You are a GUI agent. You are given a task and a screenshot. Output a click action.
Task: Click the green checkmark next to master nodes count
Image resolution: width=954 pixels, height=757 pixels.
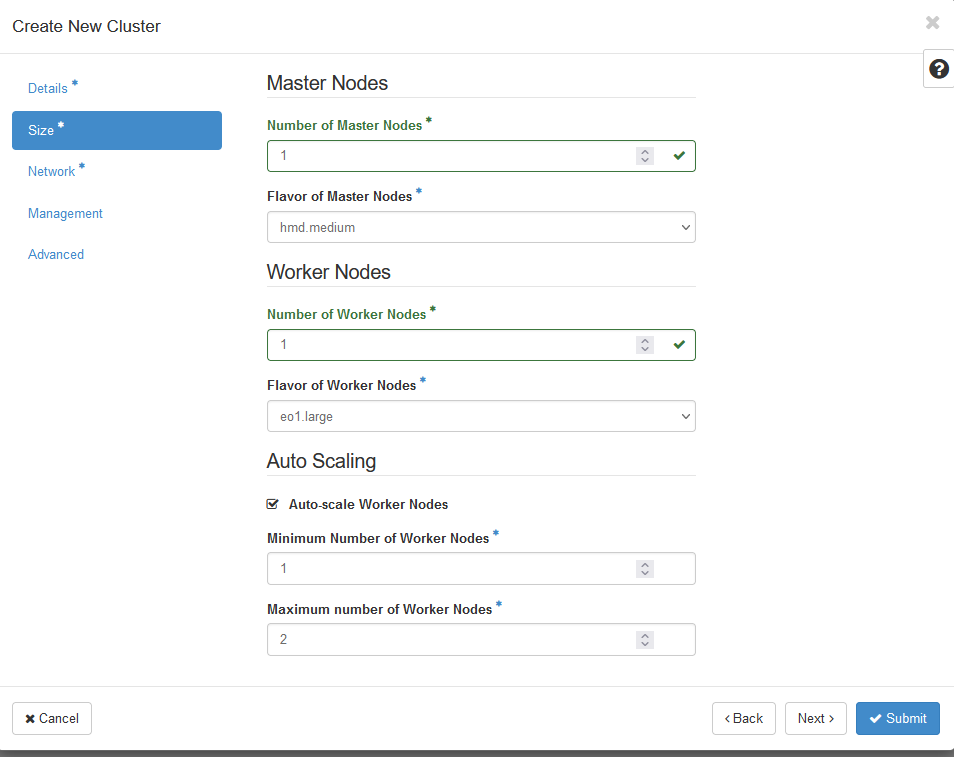tap(679, 156)
